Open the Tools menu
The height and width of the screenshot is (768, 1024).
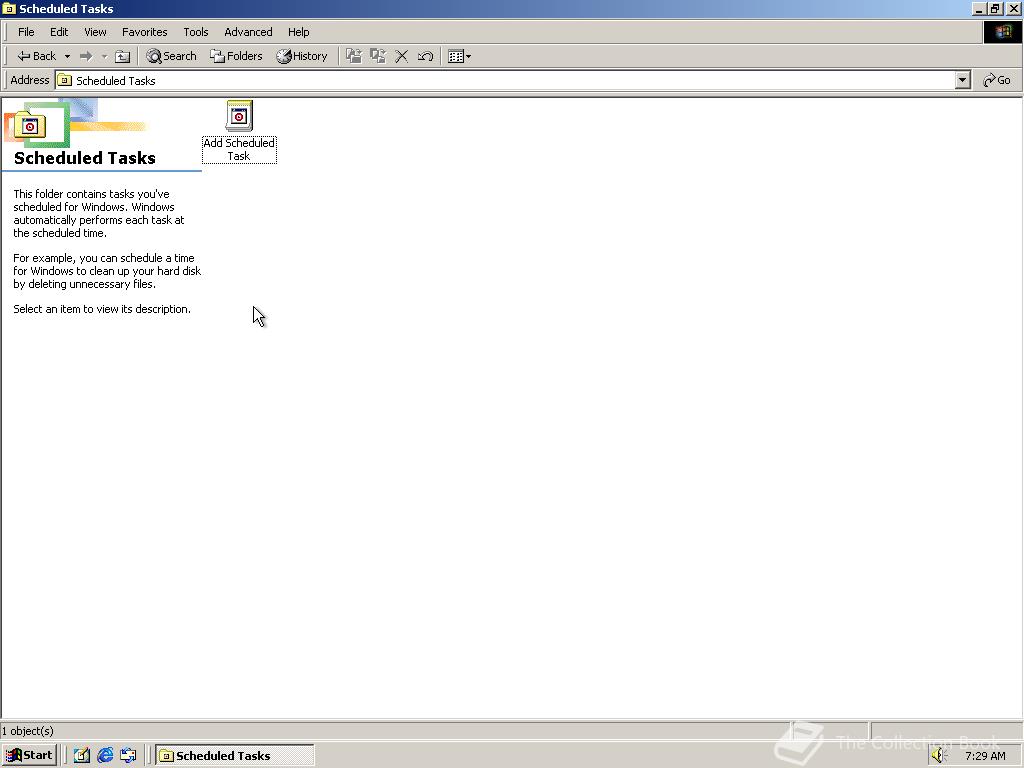(195, 32)
